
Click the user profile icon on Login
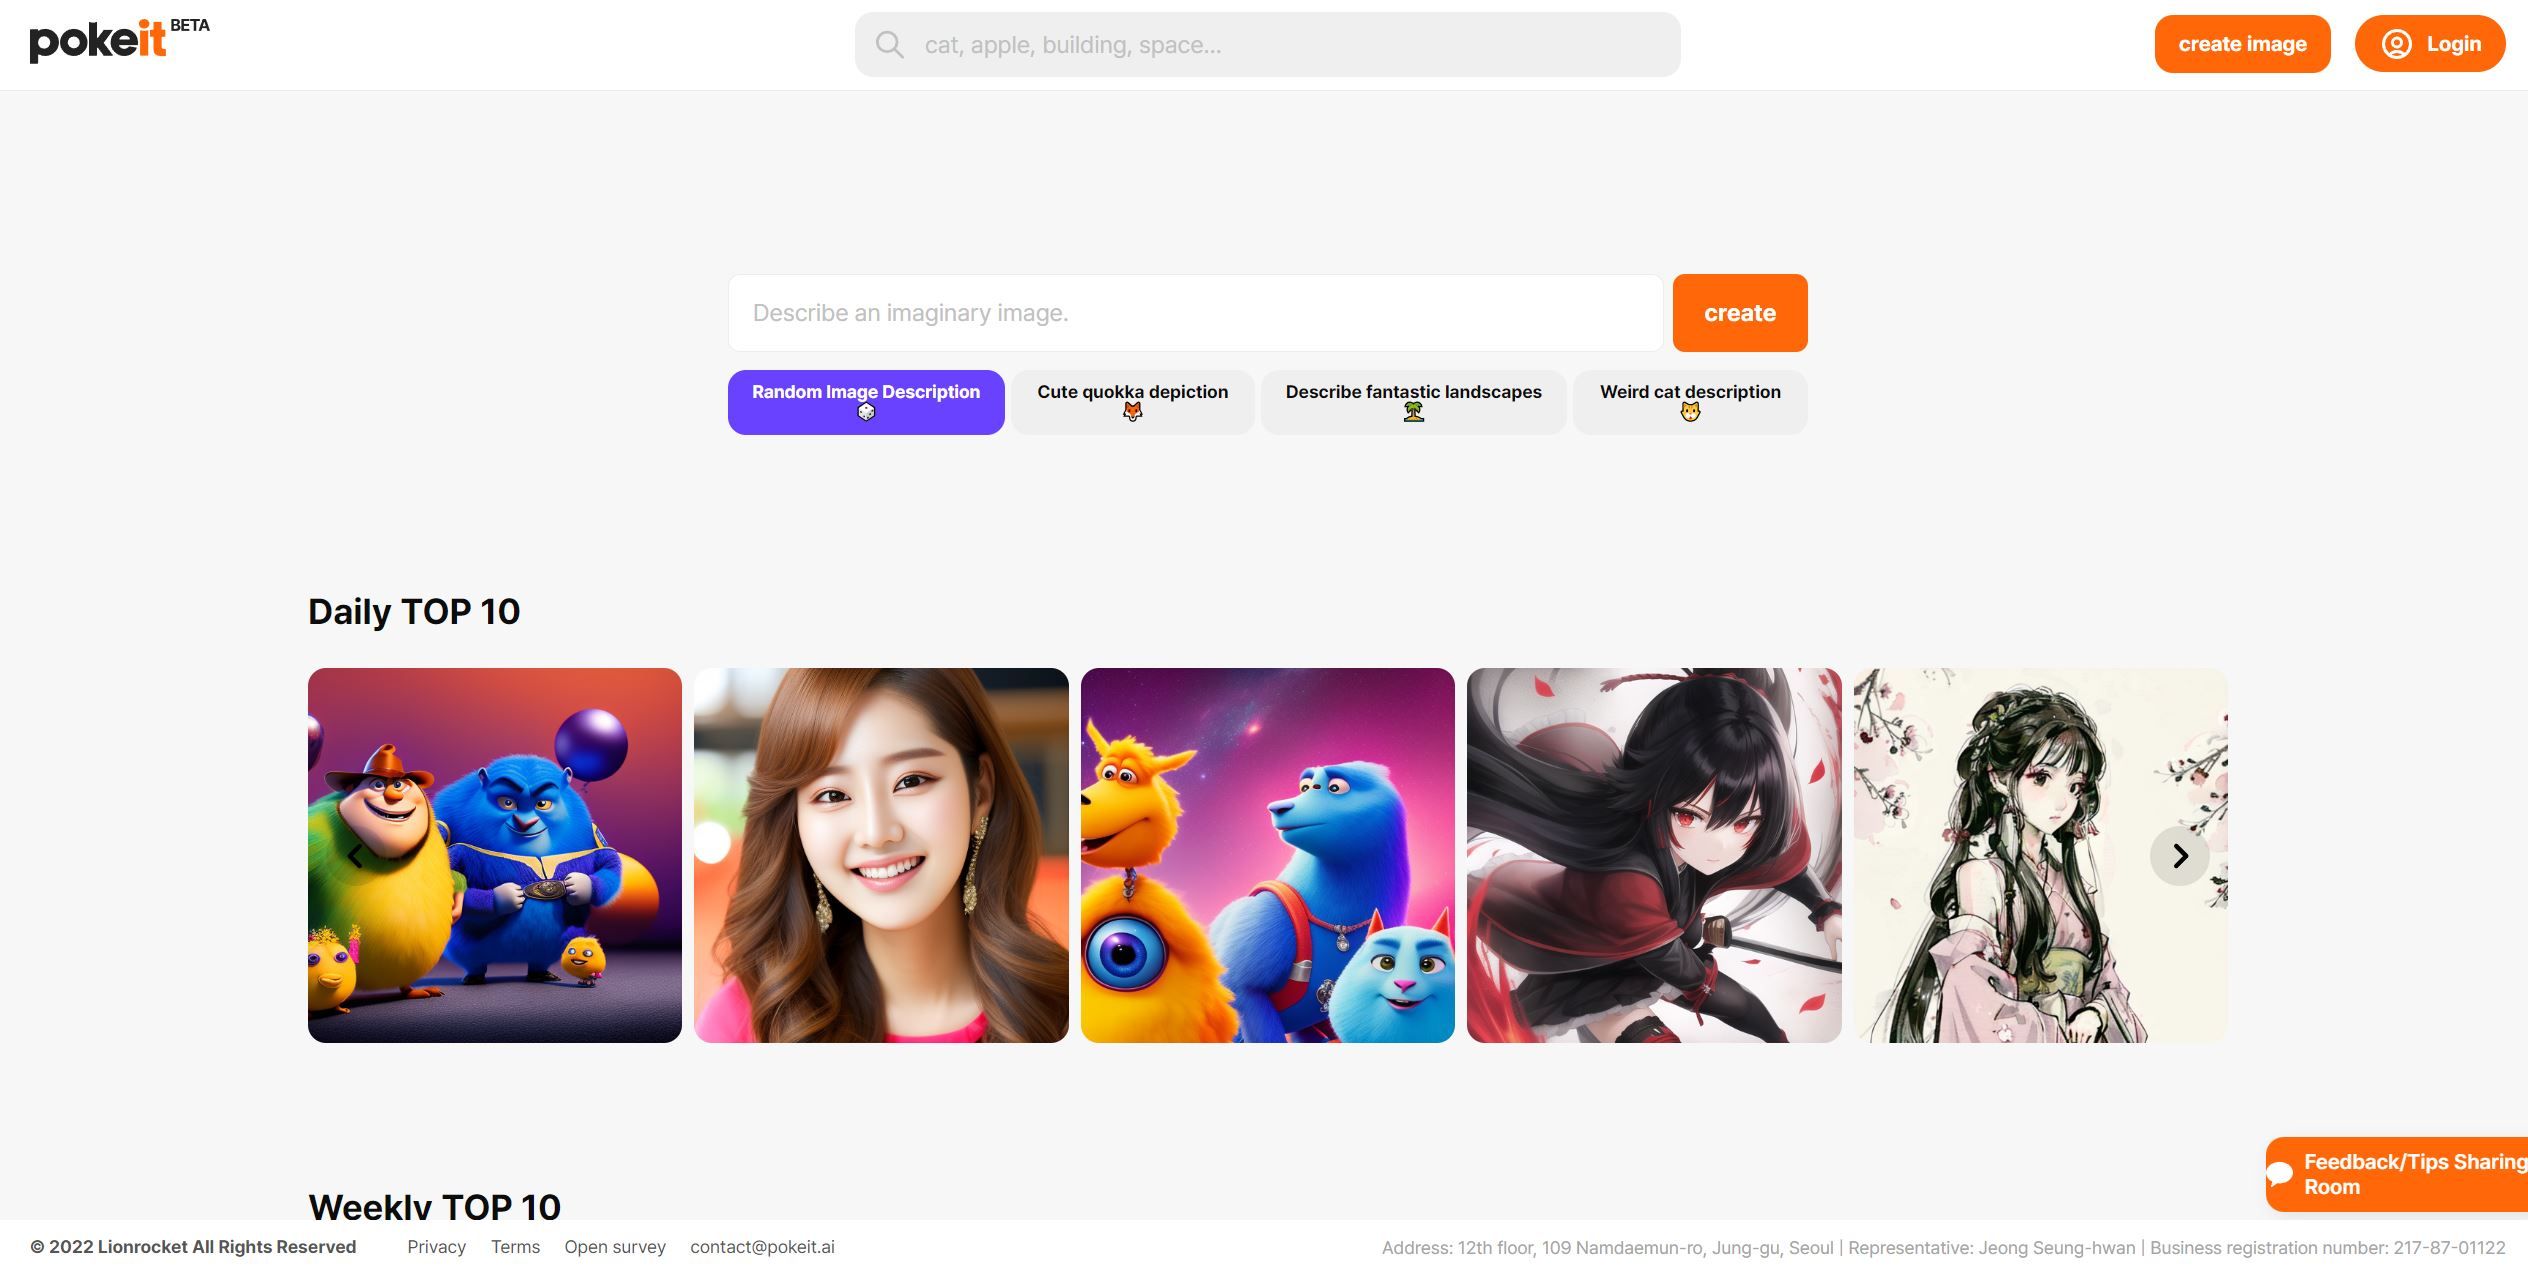(x=2396, y=44)
